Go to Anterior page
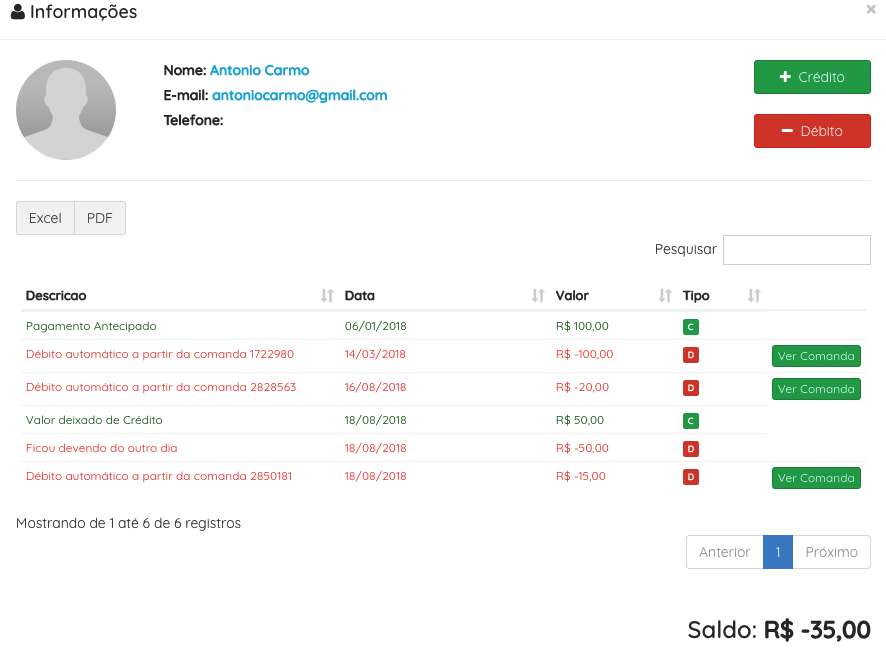 coord(724,552)
